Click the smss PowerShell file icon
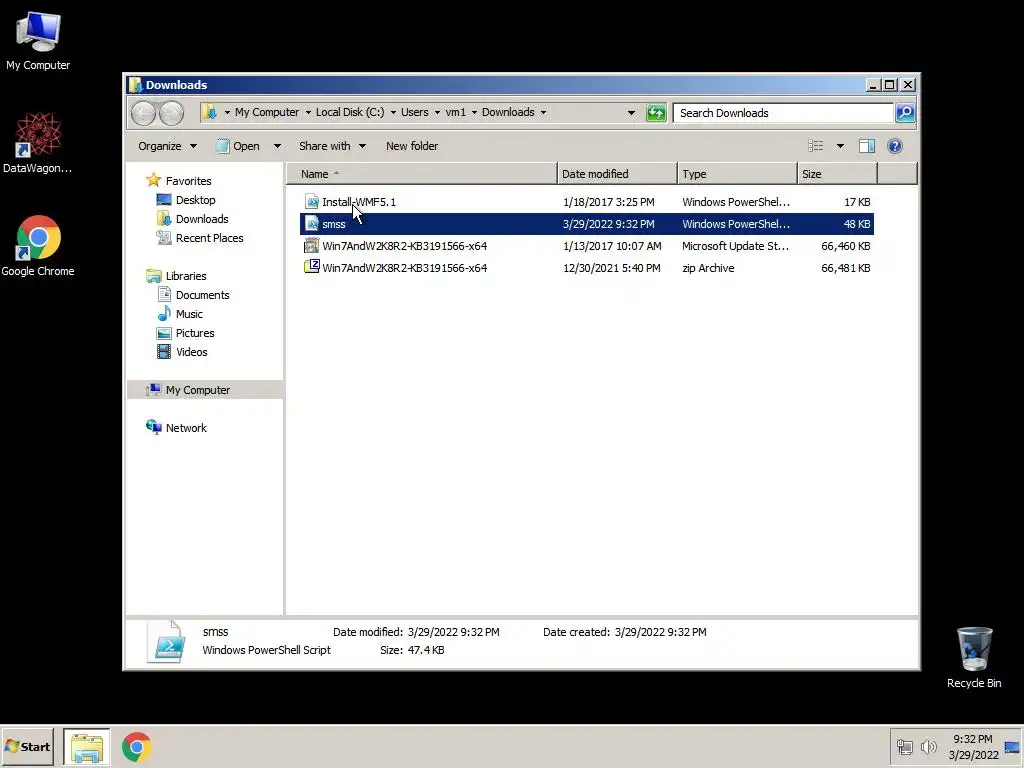This screenshot has height=768, width=1024. 312,224
